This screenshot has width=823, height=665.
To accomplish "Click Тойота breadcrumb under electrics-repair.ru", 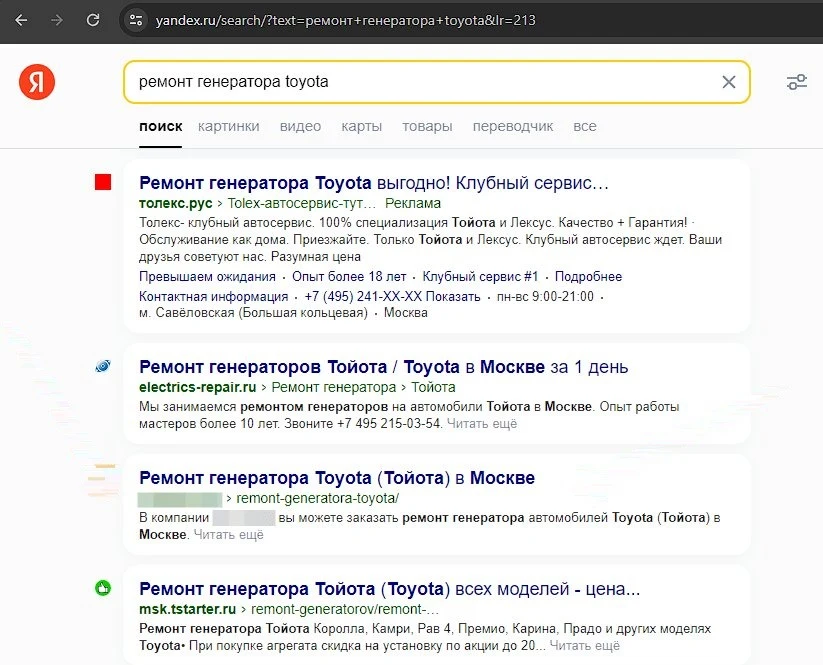I will pos(433,387).
